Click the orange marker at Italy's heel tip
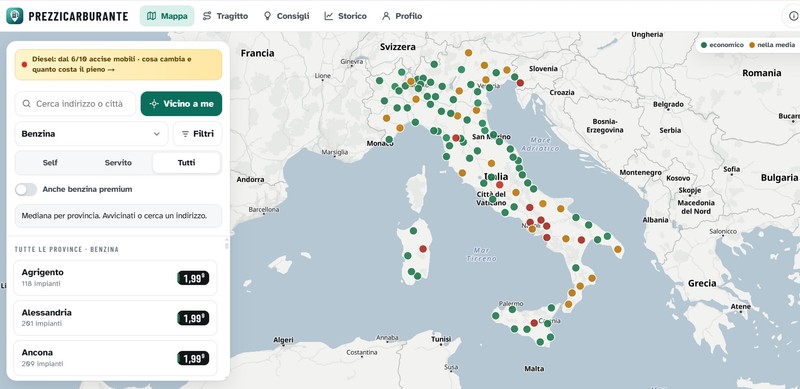Image resolution: width=800 pixels, height=389 pixels. pos(618,250)
